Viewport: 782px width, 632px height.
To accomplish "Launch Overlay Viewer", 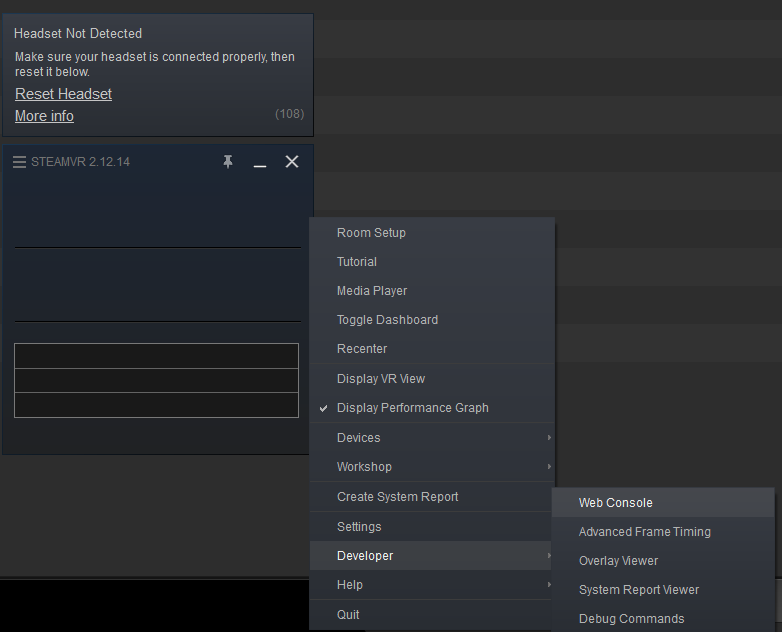I will pos(663,561).
